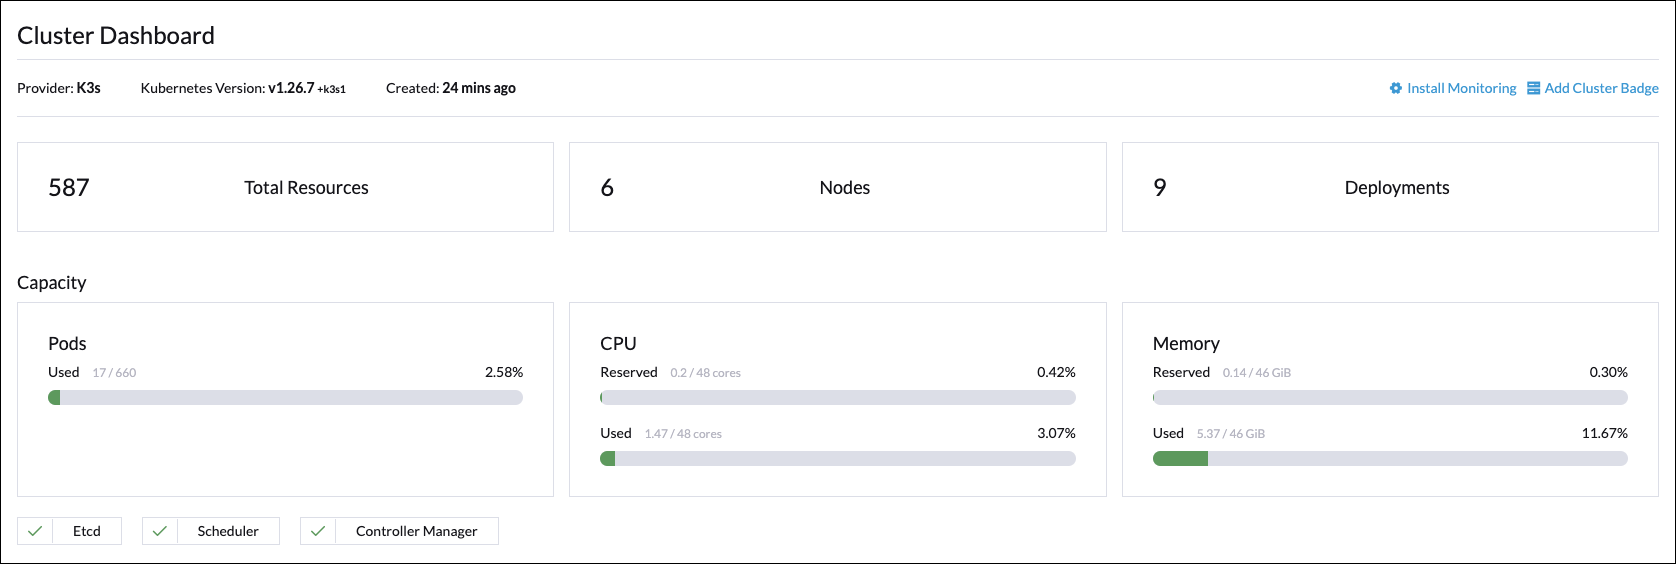
Task: Click the CPU Used progress bar
Action: [x=838, y=459]
